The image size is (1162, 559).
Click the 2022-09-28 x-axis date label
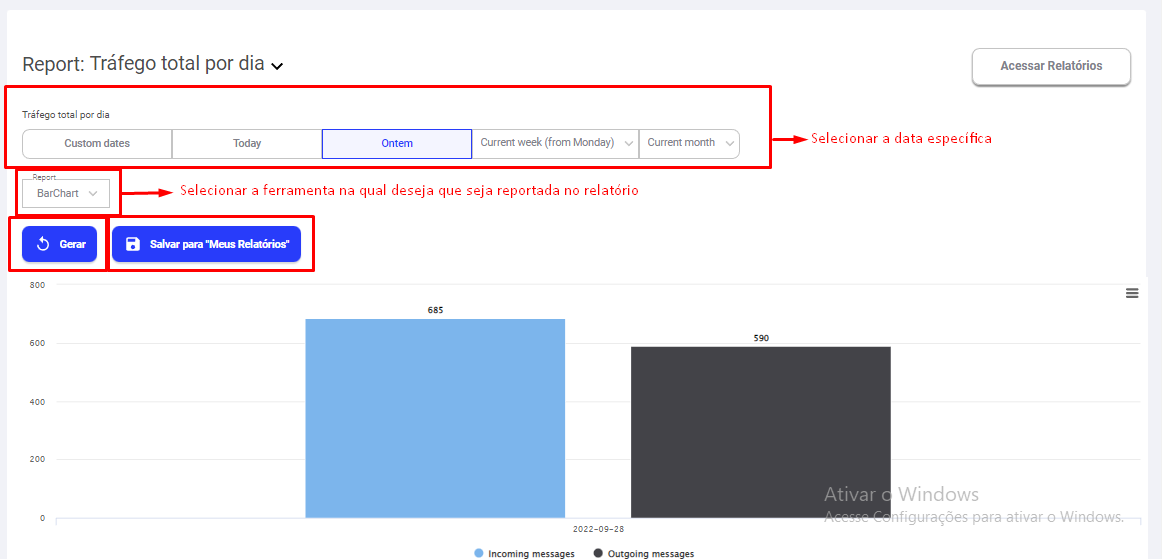pos(598,529)
